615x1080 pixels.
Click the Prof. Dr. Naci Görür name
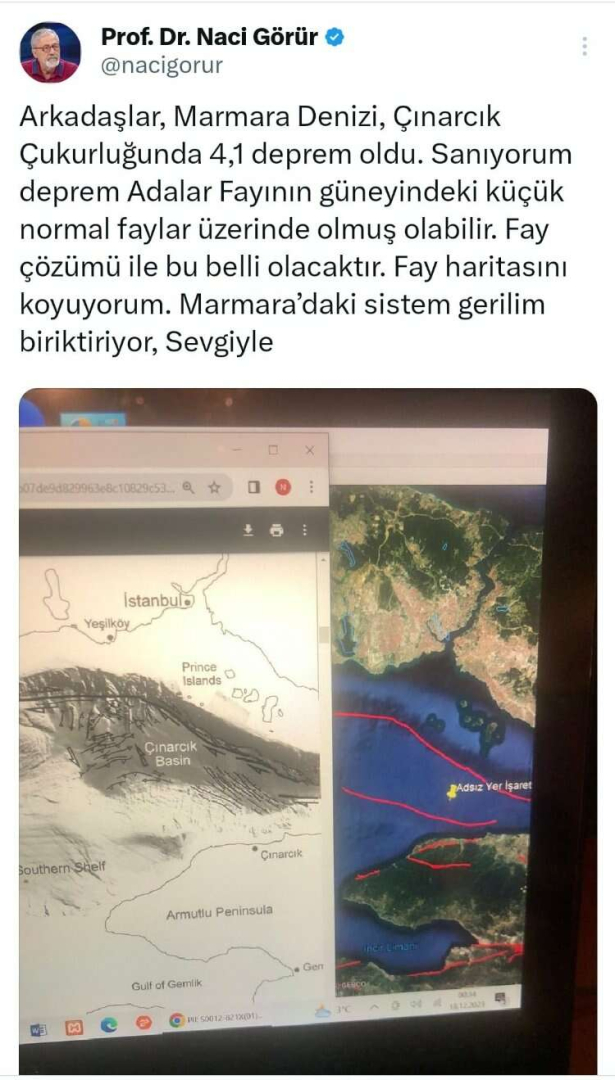click(x=210, y=37)
